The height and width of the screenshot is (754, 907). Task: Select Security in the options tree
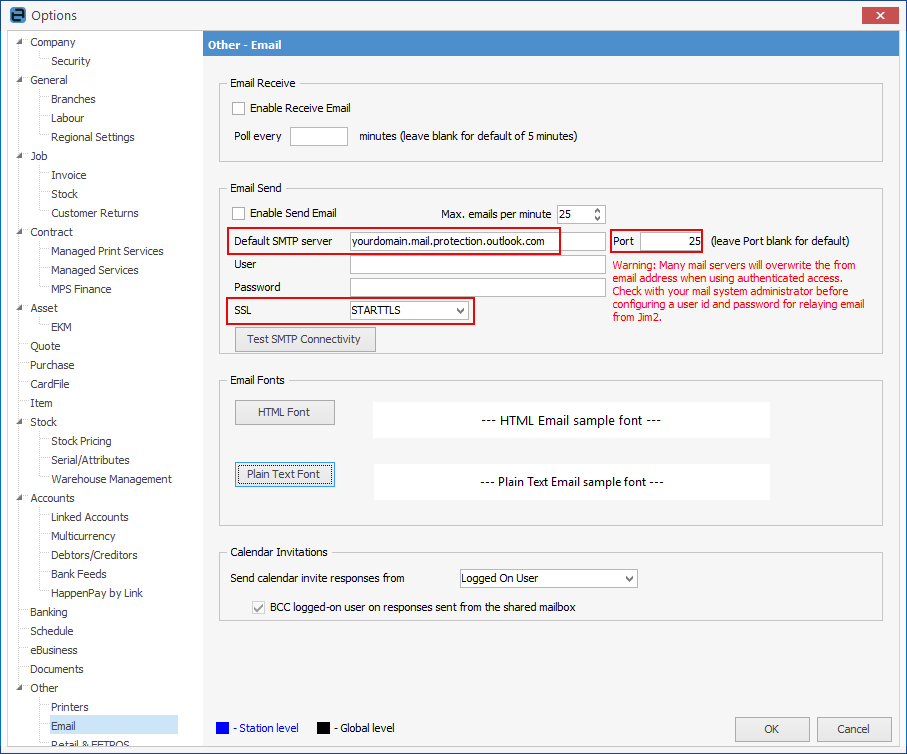71,61
